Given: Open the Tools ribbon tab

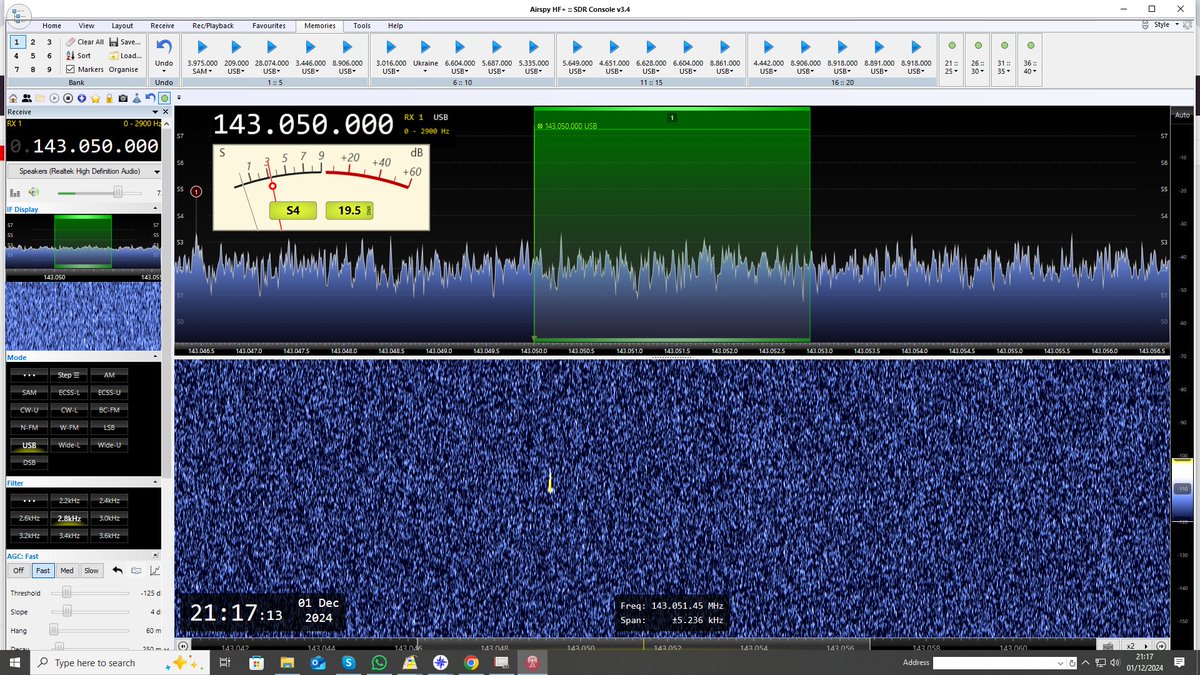Looking at the screenshot, I should coord(361,25).
